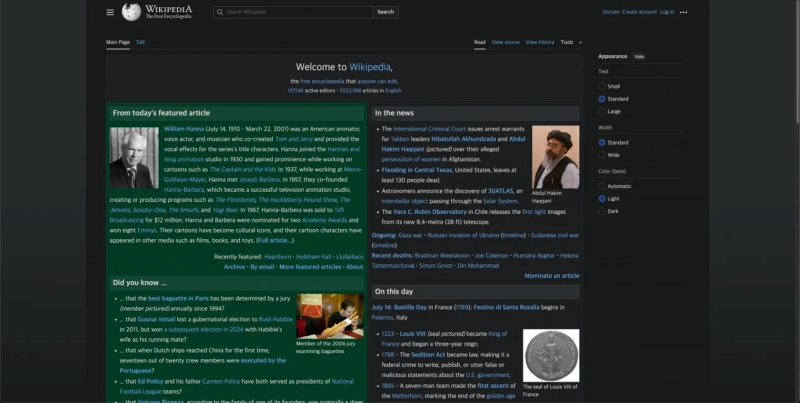Click the Create account link

[639, 12]
